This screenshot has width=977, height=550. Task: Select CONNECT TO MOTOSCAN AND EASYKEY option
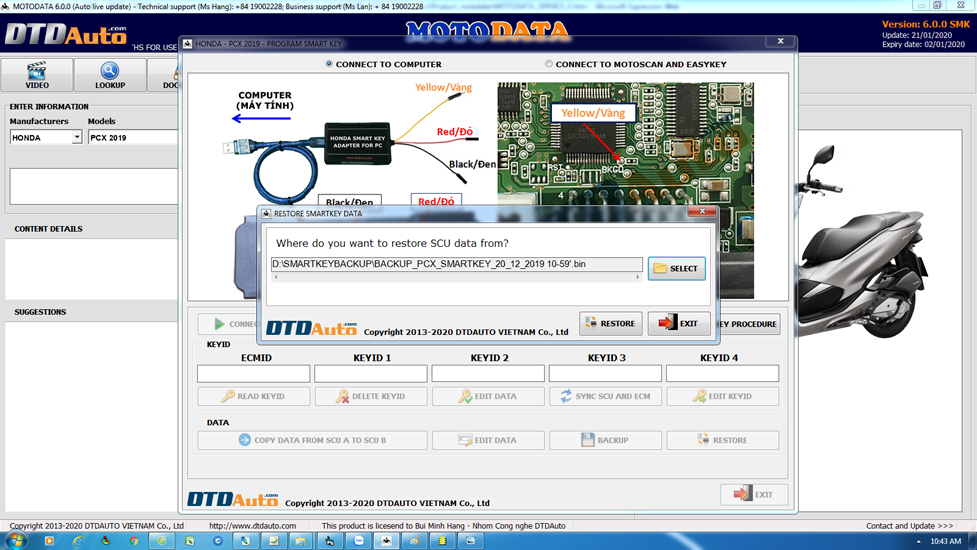[x=548, y=64]
